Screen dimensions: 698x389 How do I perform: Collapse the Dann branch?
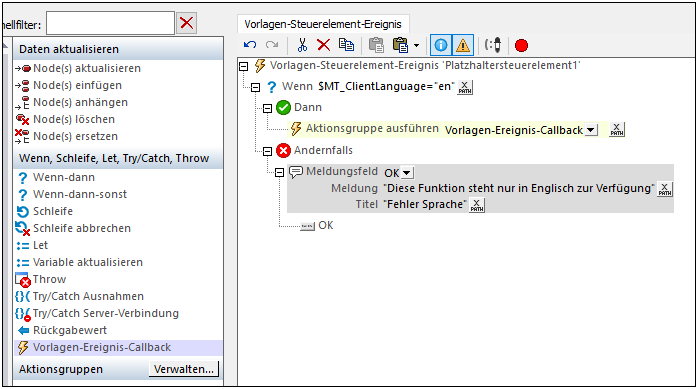[x=268, y=108]
